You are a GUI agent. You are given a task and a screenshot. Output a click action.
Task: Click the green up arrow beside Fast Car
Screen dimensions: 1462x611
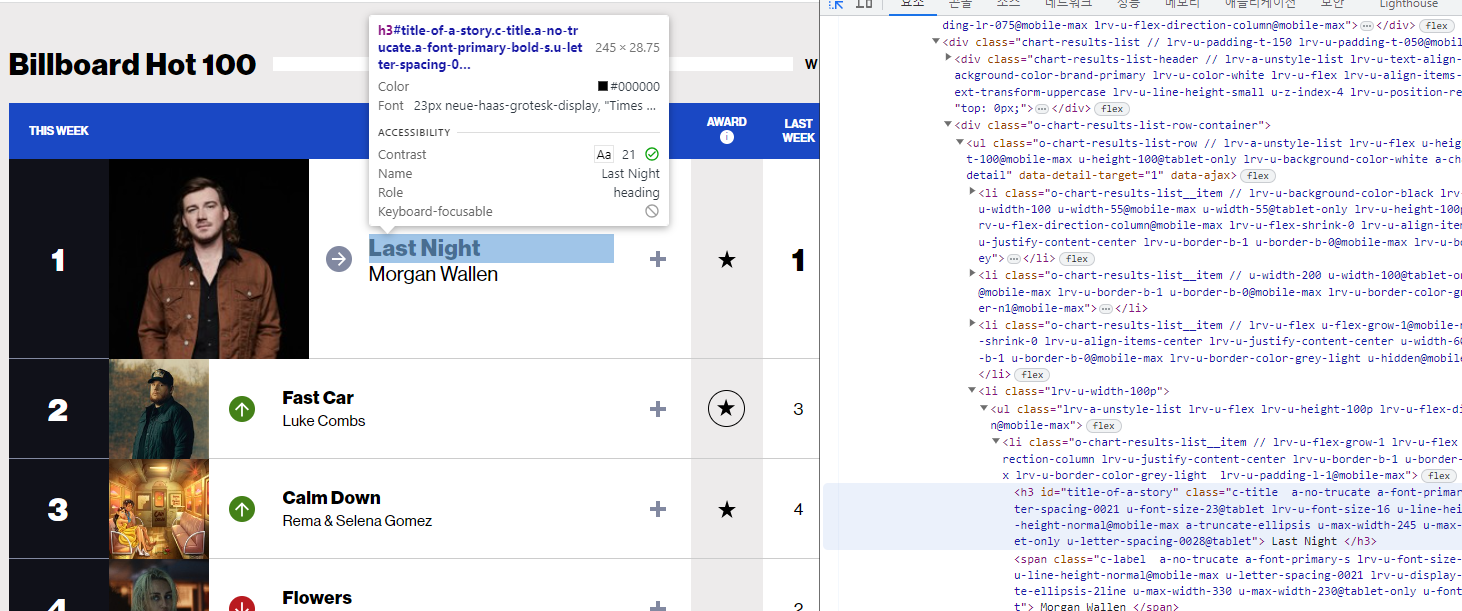[x=242, y=409]
